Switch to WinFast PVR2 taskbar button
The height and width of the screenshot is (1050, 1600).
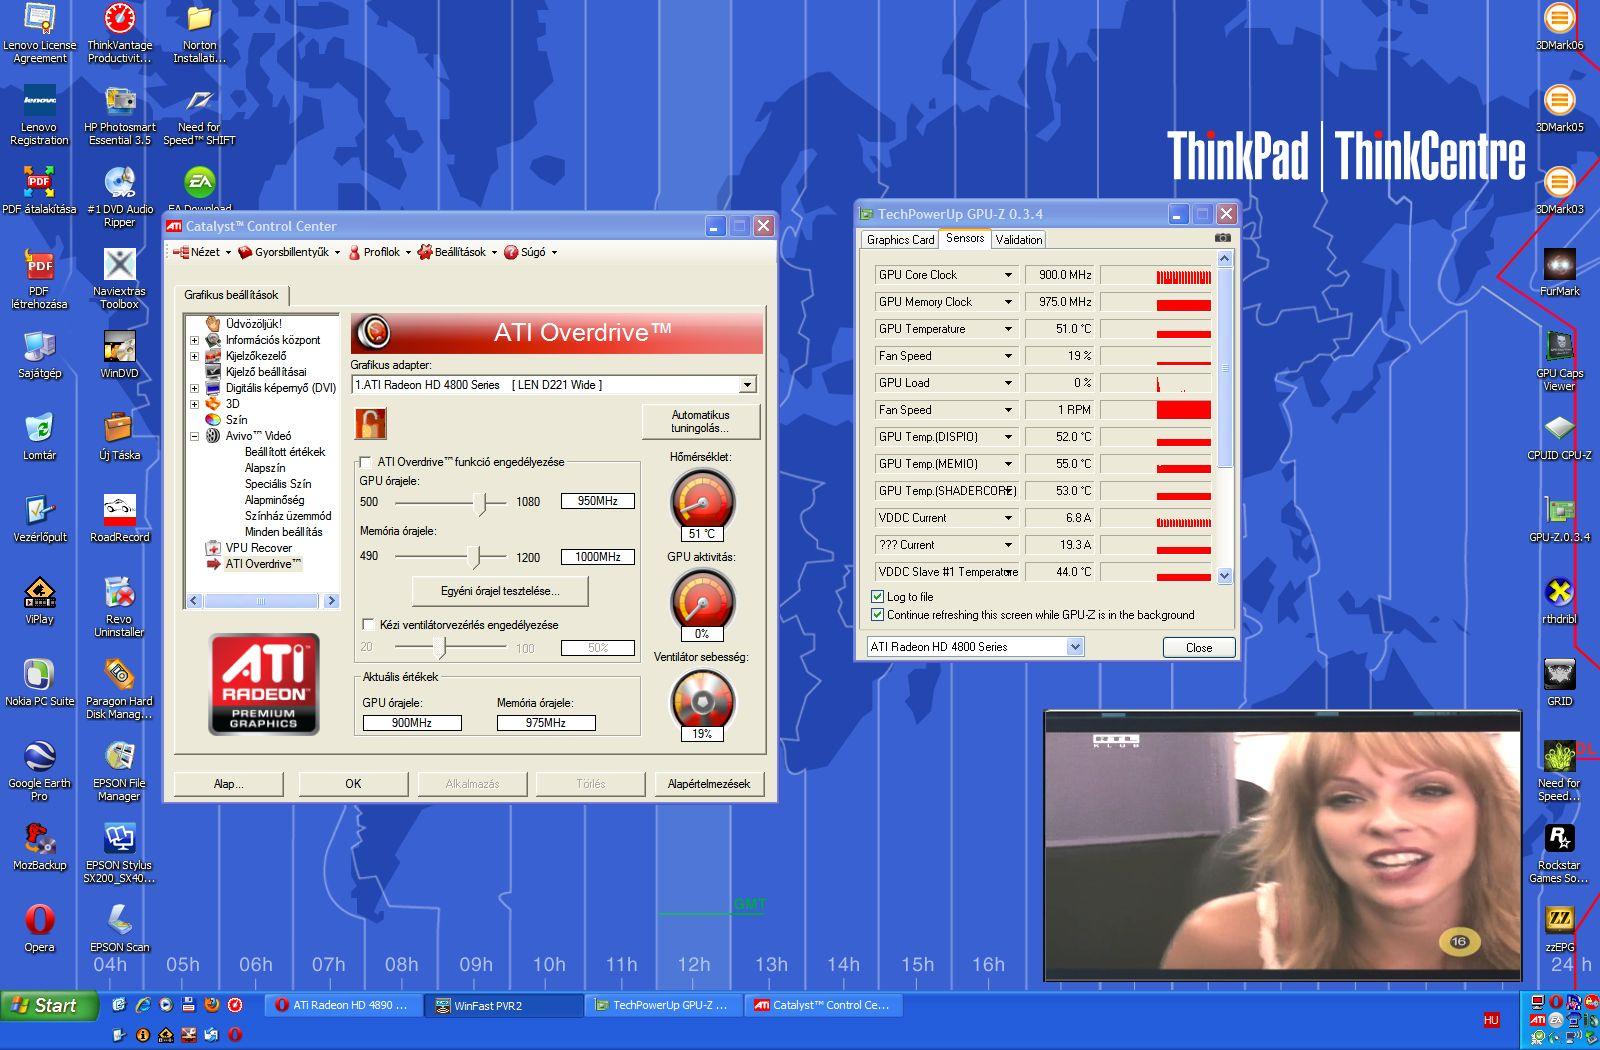pyautogui.click(x=505, y=1005)
